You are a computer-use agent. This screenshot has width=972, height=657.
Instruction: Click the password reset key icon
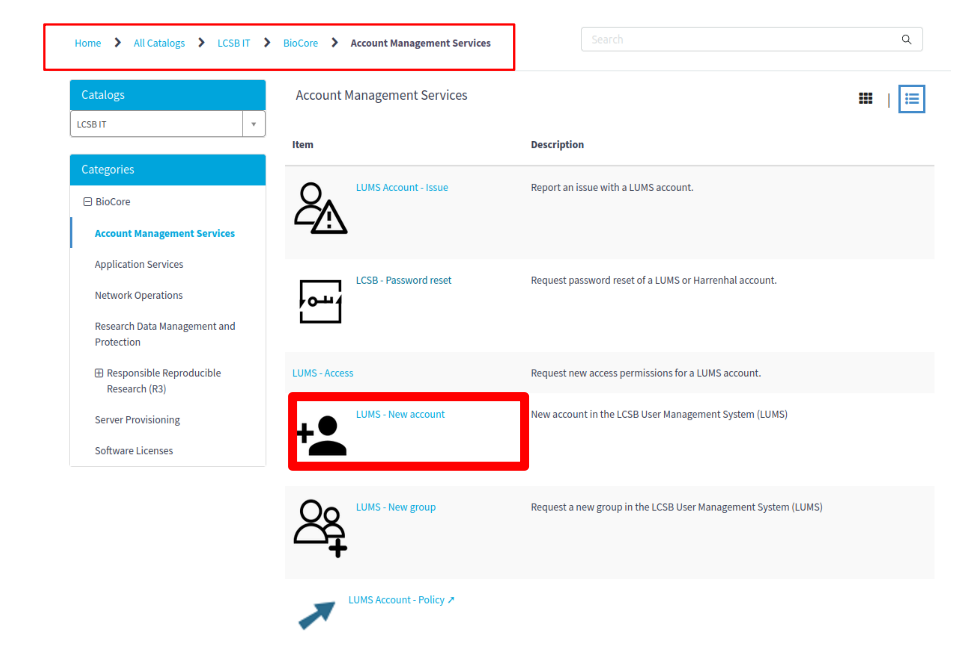tap(320, 301)
